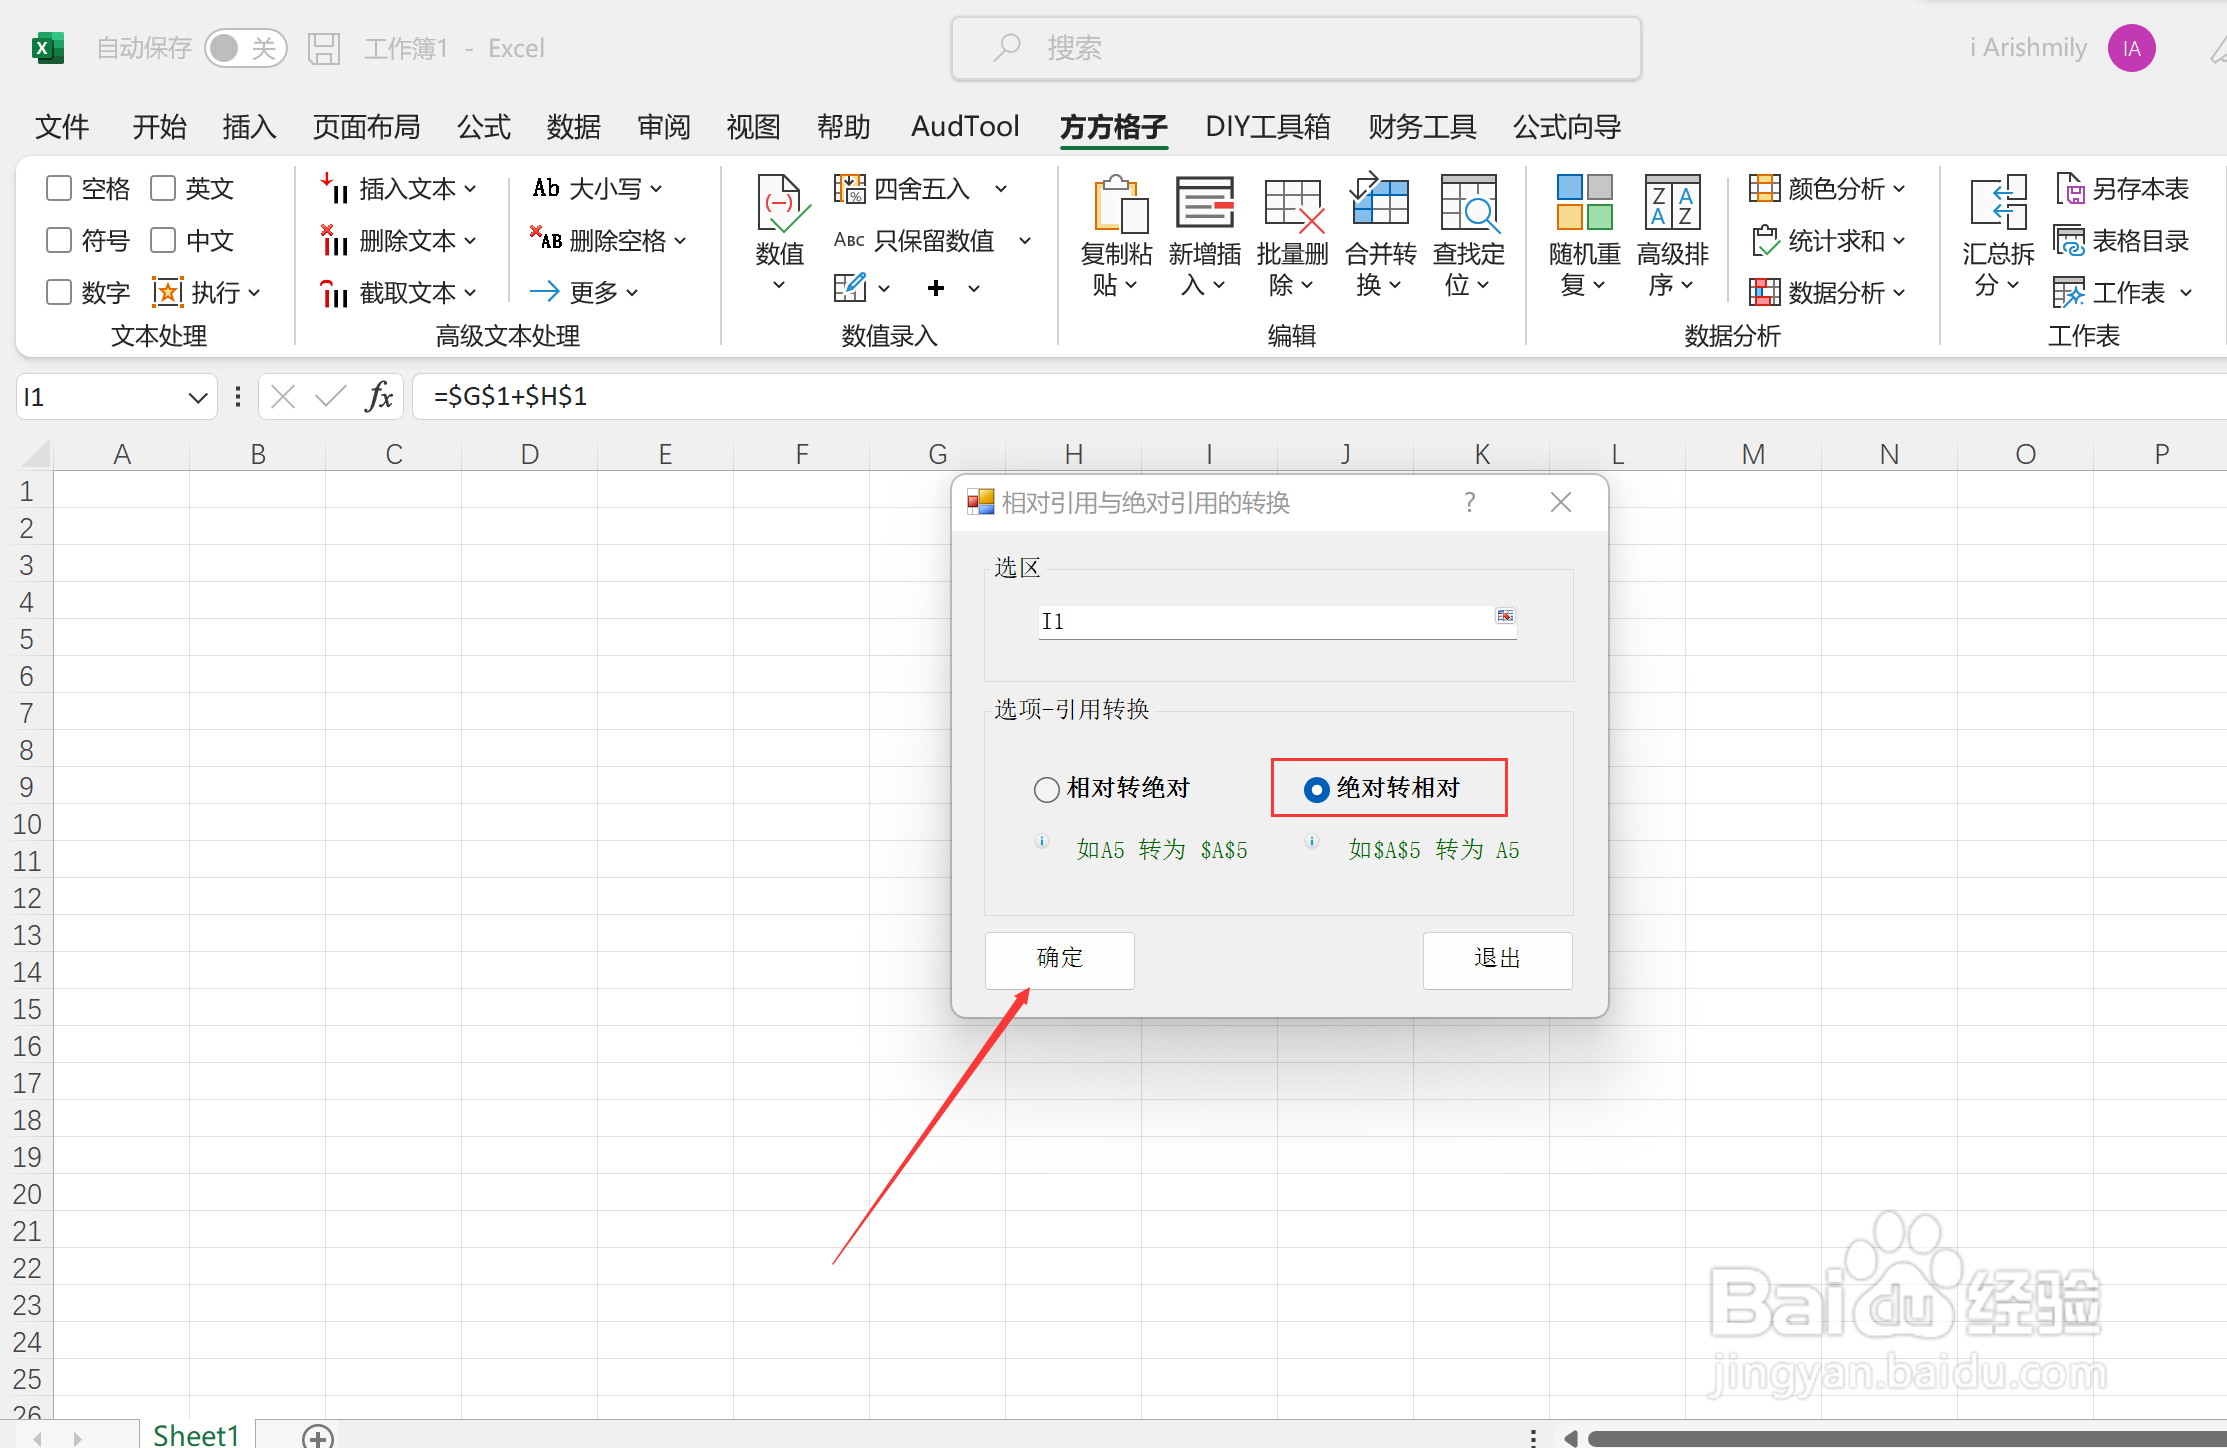The height and width of the screenshot is (1448, 2227).
Task: Expand the Name Box dropdown arrow
Action: [197, 397]
